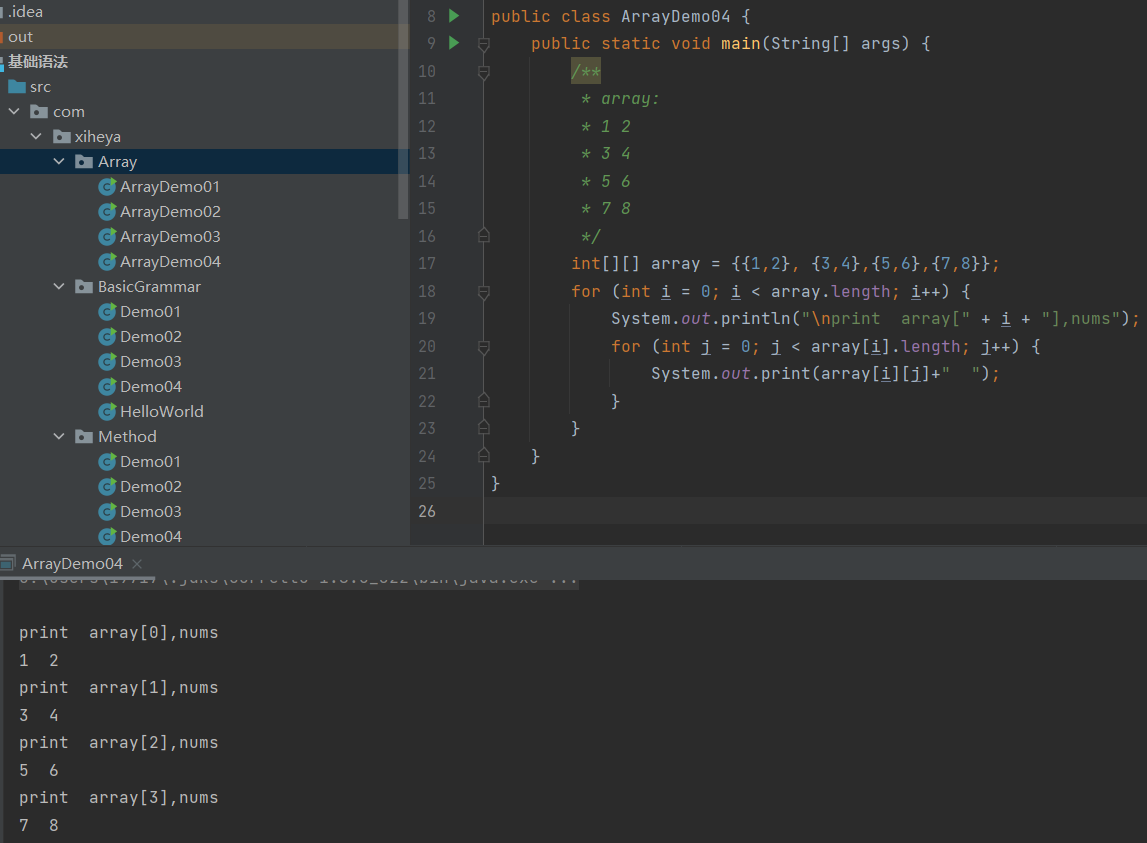Click the class icon of Demo01 under Method

click(108, 462)
